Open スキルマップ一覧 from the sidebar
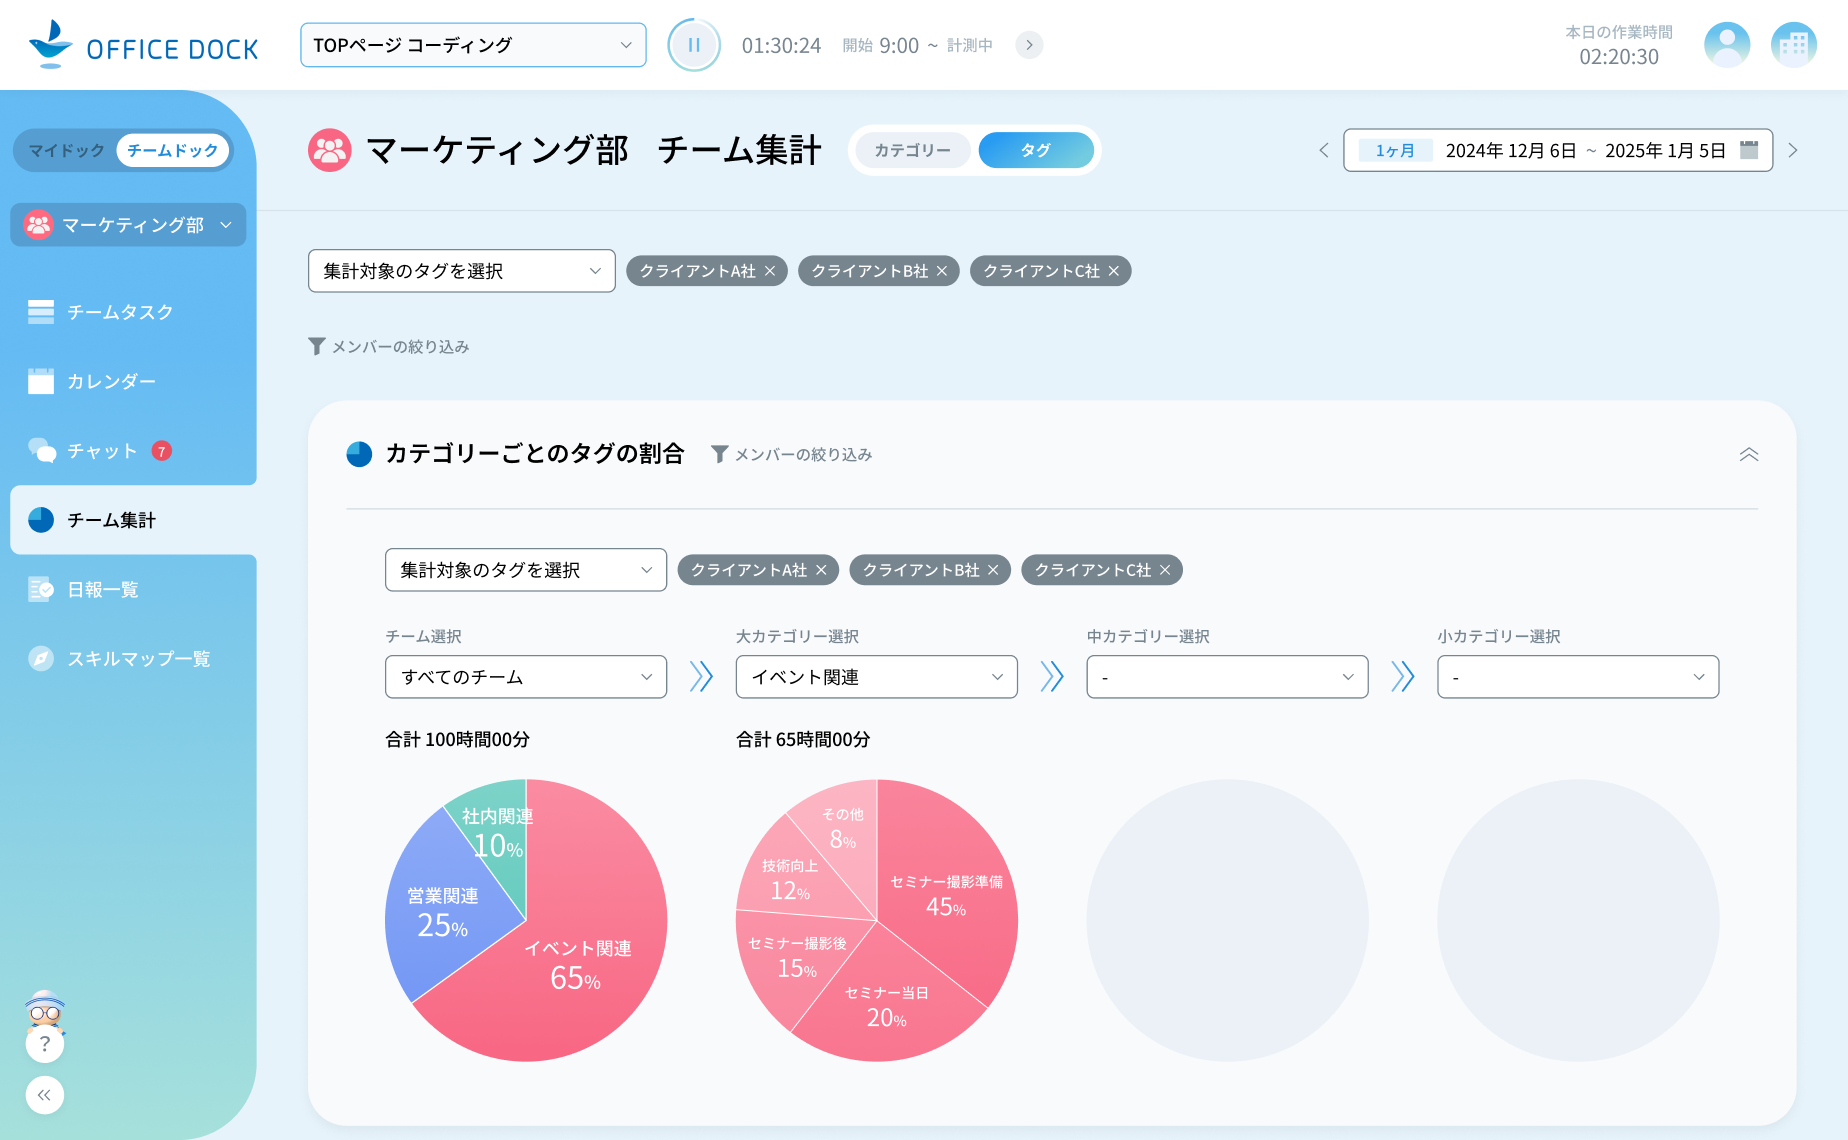This screenshot has height=1140, width=1848. 138,658
